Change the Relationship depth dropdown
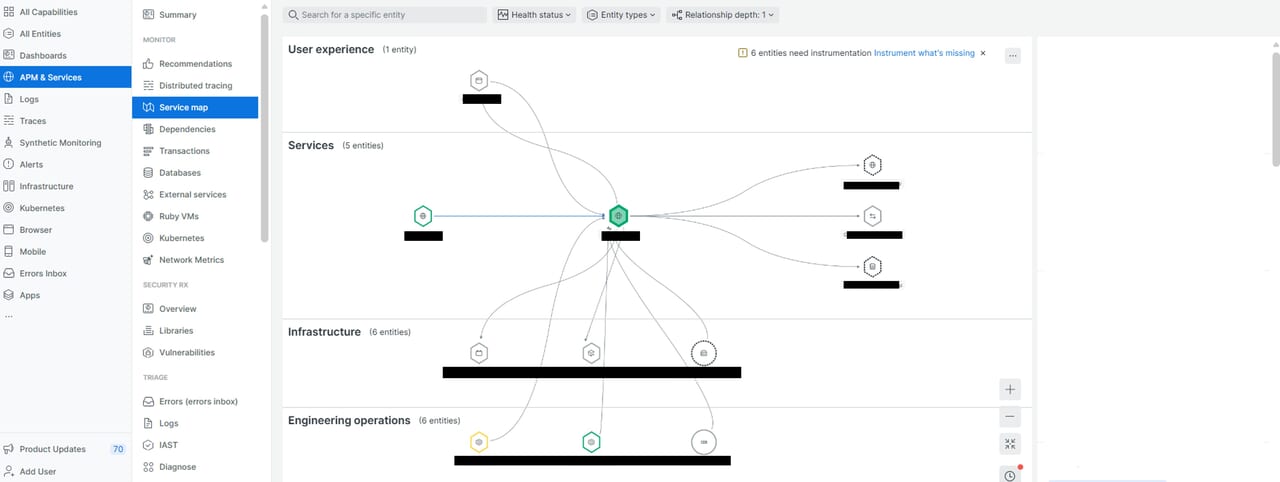 [722, 15]
